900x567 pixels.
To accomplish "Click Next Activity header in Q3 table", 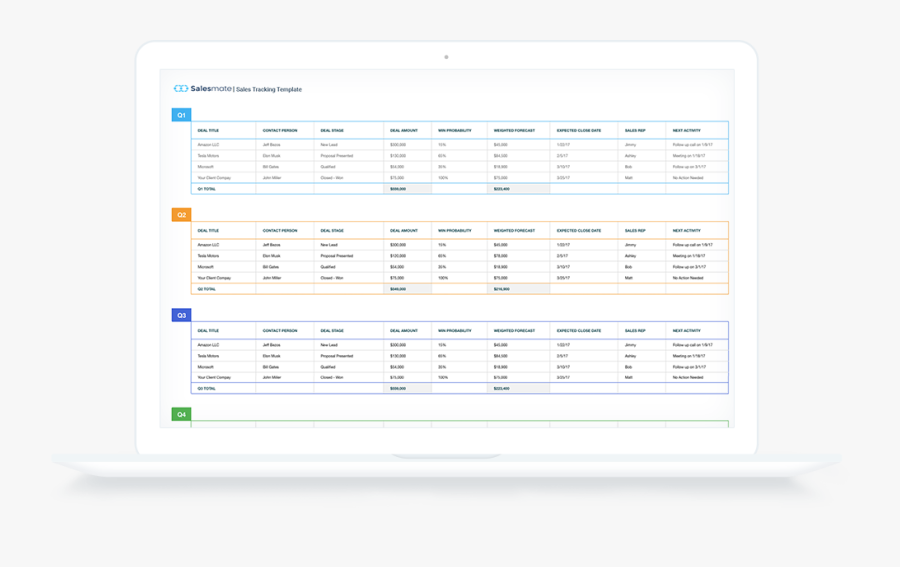I will point(686,331).
